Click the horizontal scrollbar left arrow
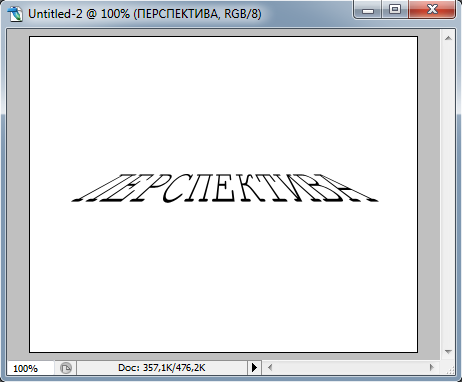Image resolution: width=462 pixels, height=382 pixels. tap(270, 368)
